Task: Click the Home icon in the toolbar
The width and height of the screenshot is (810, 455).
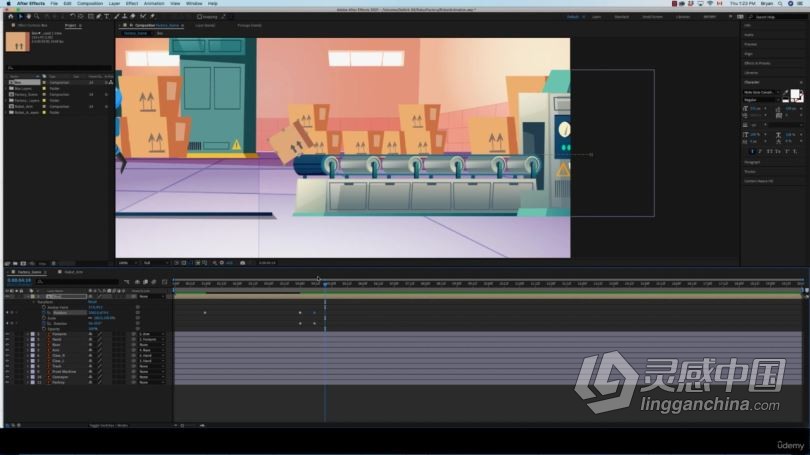Action: [10, 17]
